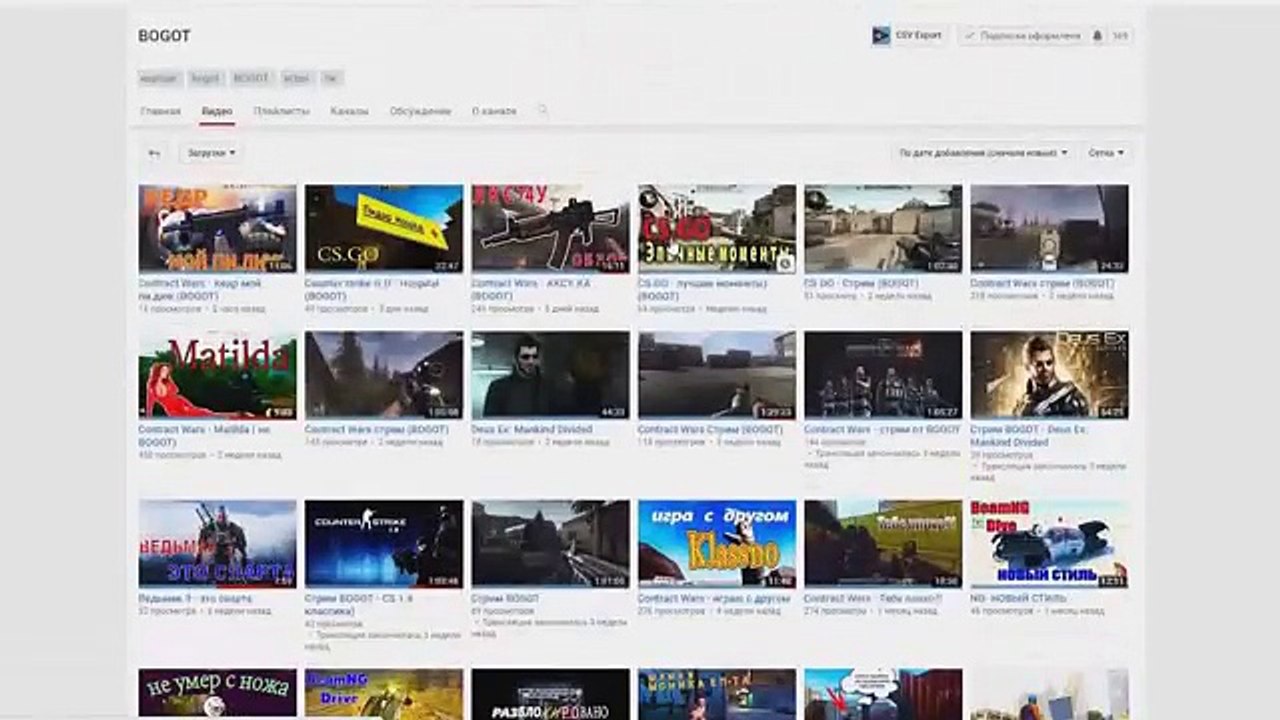Switch to the Главная tab

[x=161, y=111]
